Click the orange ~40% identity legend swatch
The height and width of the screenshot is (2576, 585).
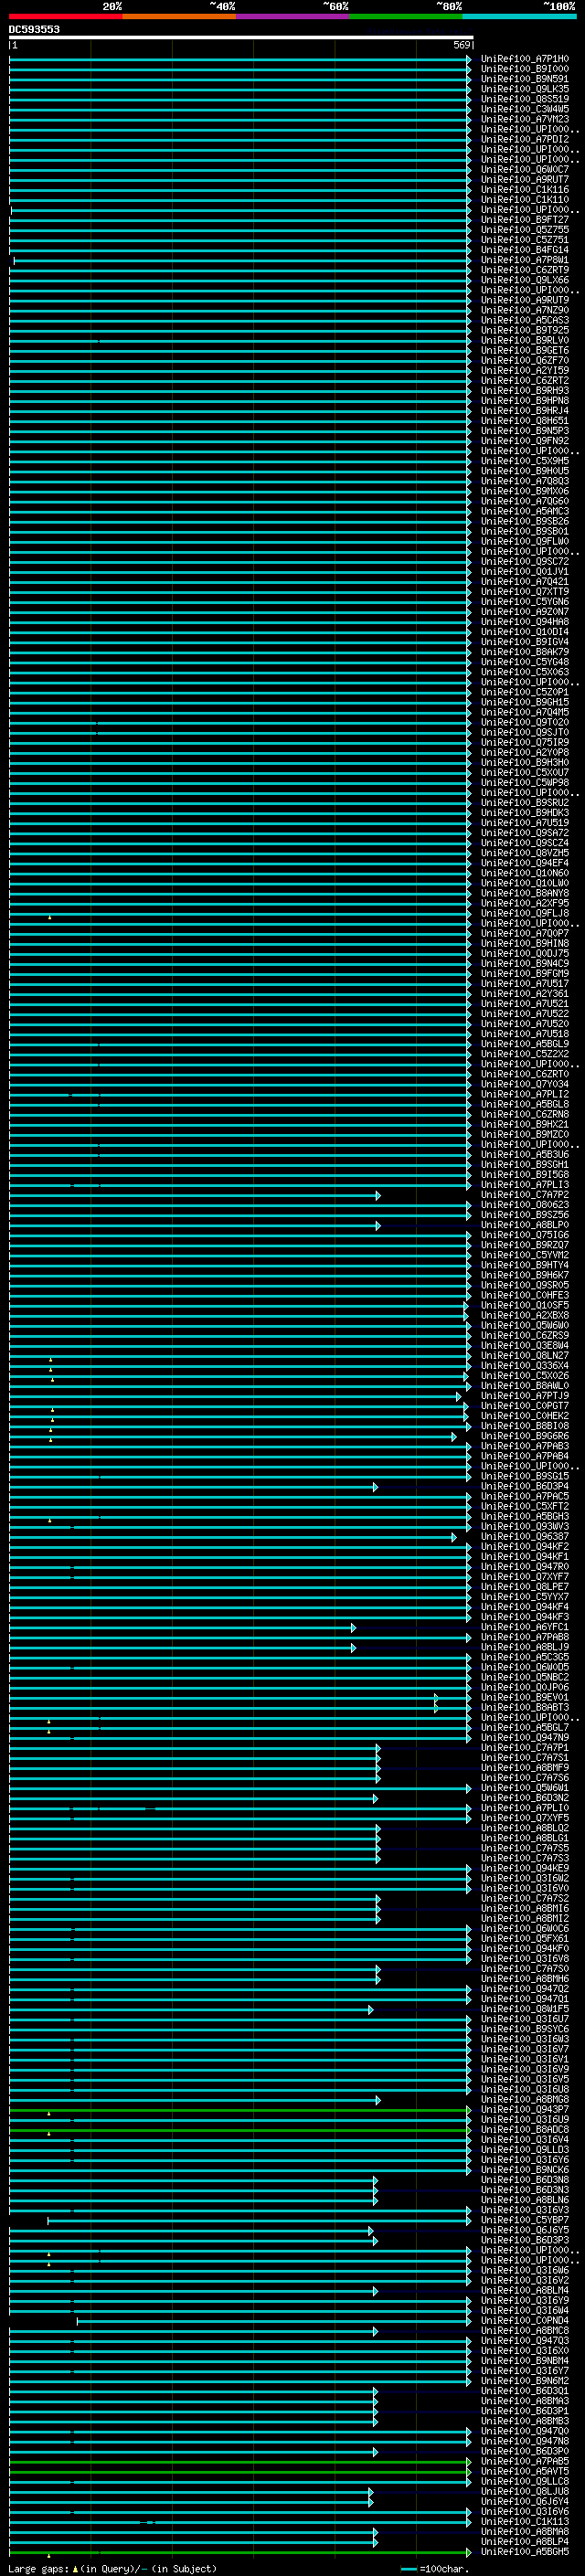coord(179,17)
